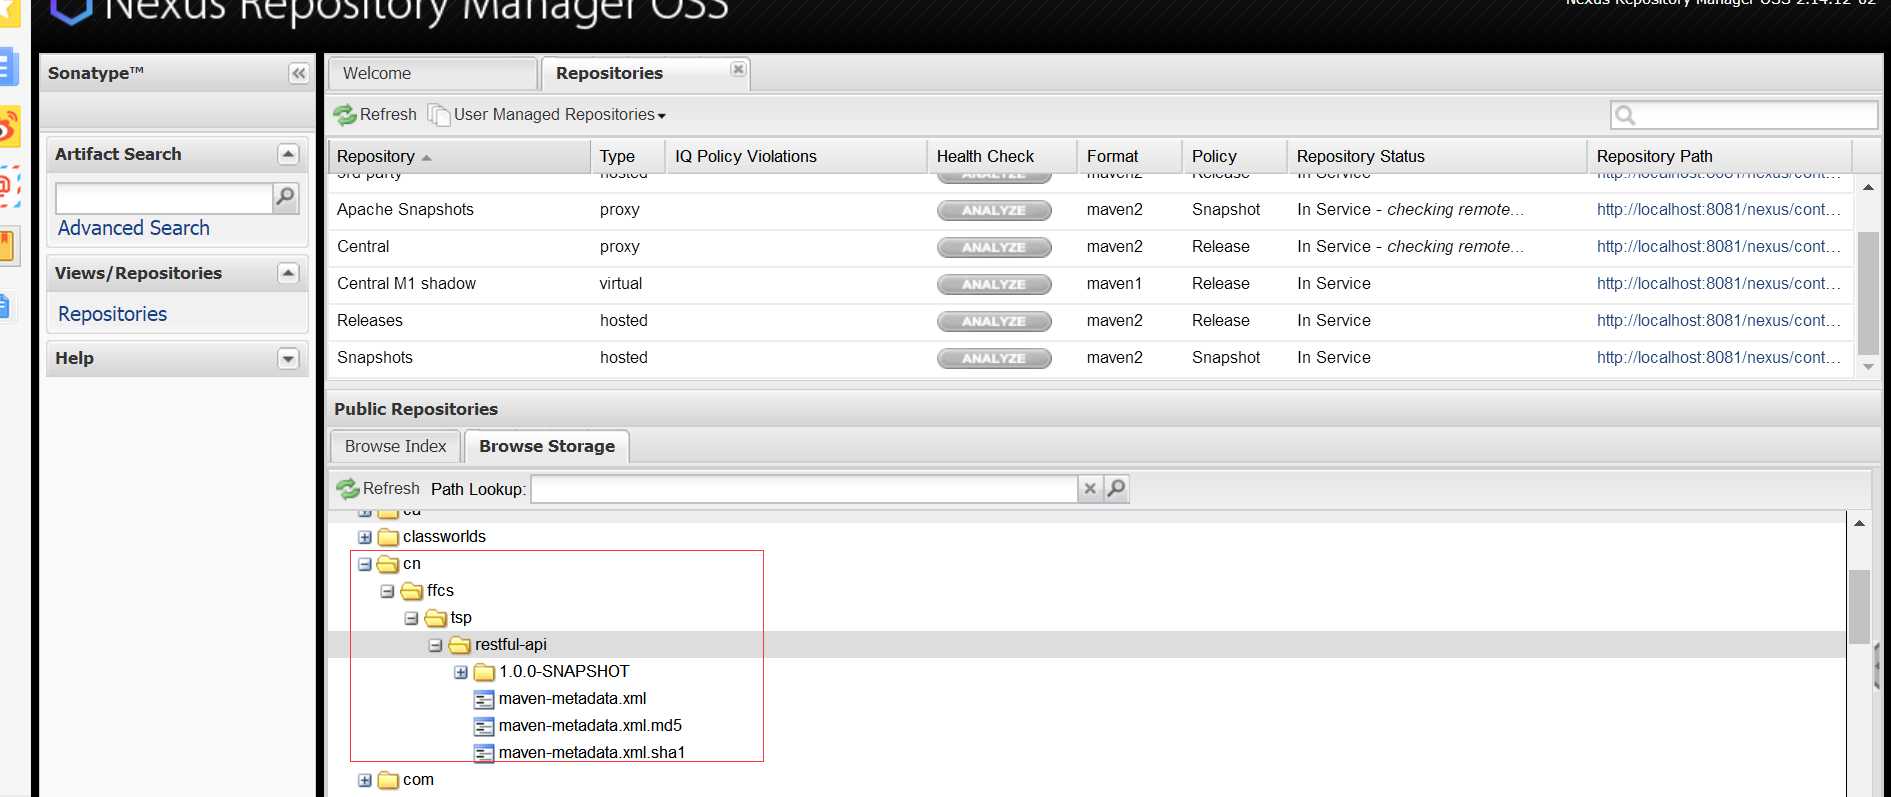Click the Path Lookup search icon
Viewport: 1891px width, 797px height.
click(x=1116, y=488)
